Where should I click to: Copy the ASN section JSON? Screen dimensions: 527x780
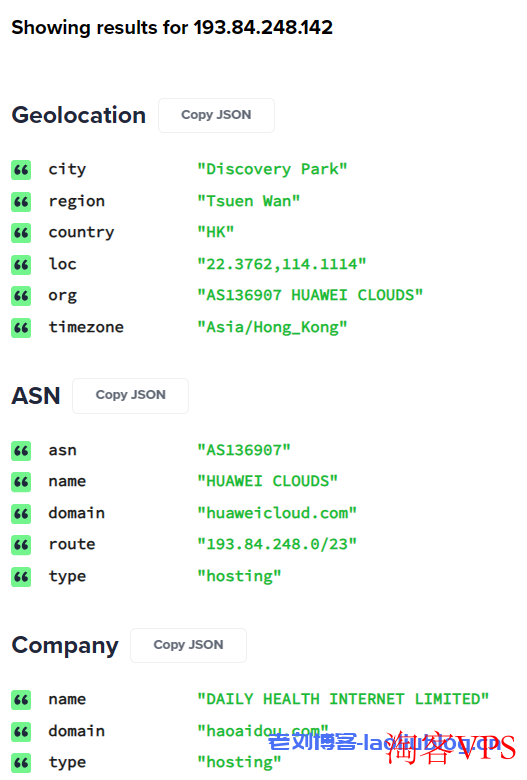(130, 395)
